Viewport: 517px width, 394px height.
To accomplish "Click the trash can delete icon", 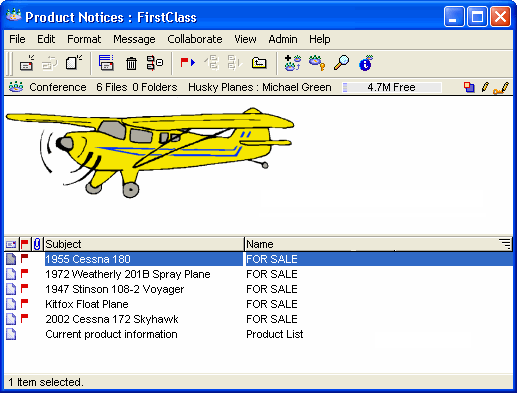I will [131, 63].
